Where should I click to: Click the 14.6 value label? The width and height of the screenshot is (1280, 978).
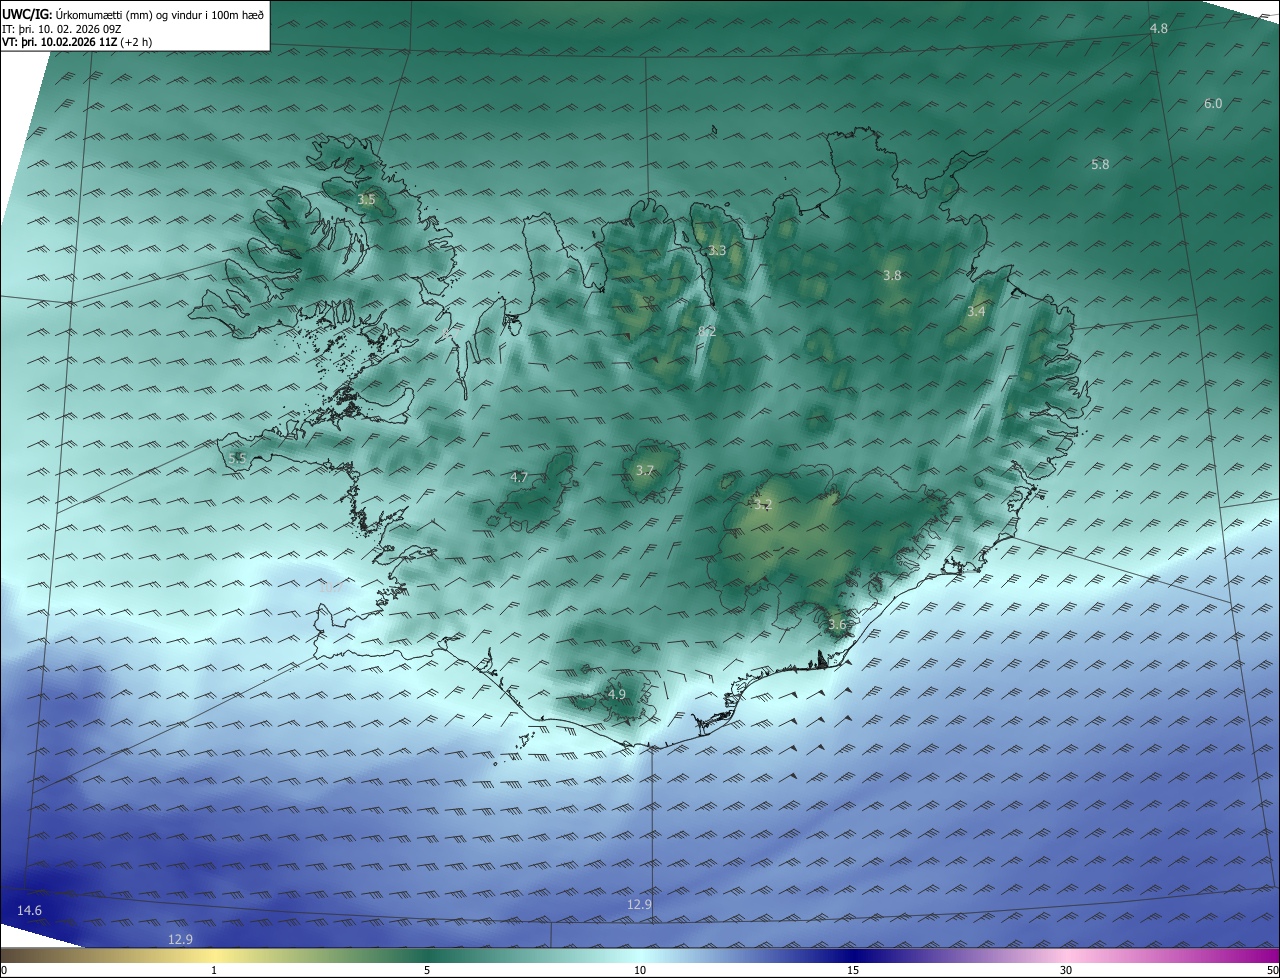[x=30, y=910]
